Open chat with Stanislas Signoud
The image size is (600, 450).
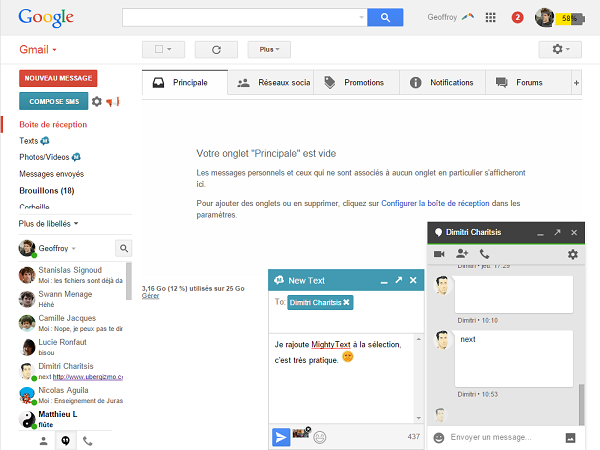(71, 275)
